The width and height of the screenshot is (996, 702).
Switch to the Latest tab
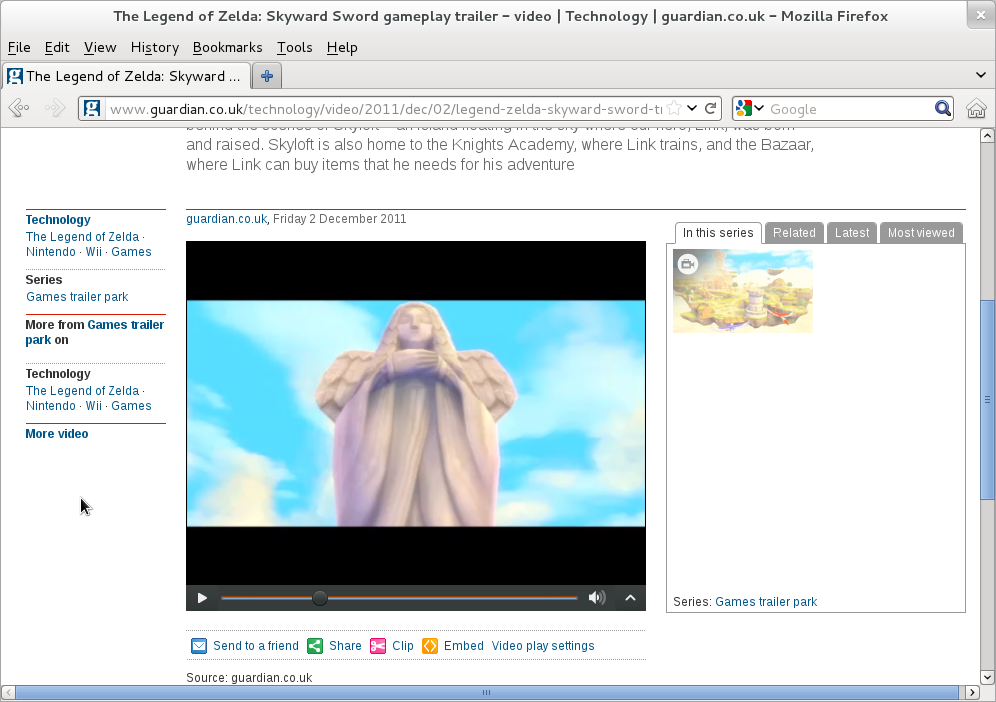pyautogui.click(x=852, y=233)
